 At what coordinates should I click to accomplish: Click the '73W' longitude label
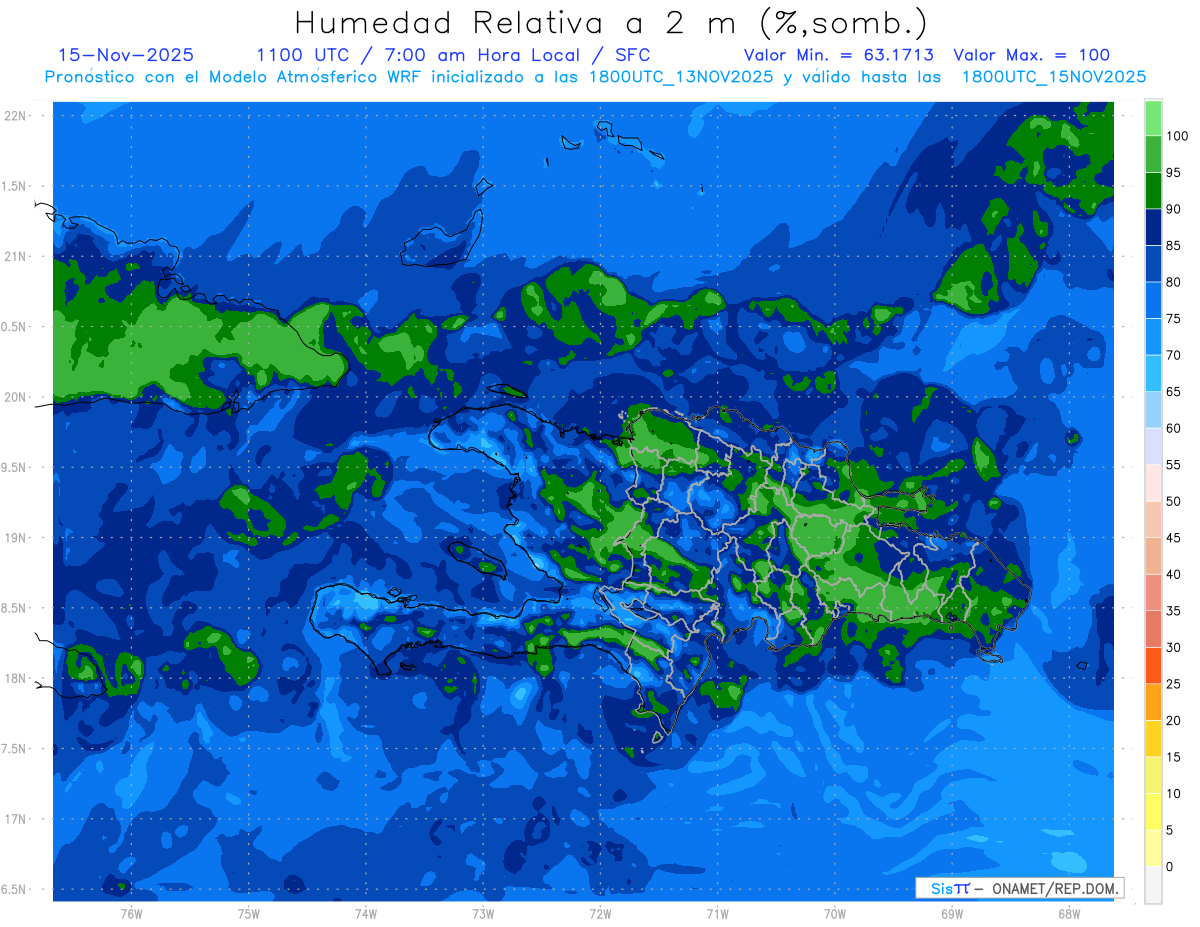tap(483, 913)
